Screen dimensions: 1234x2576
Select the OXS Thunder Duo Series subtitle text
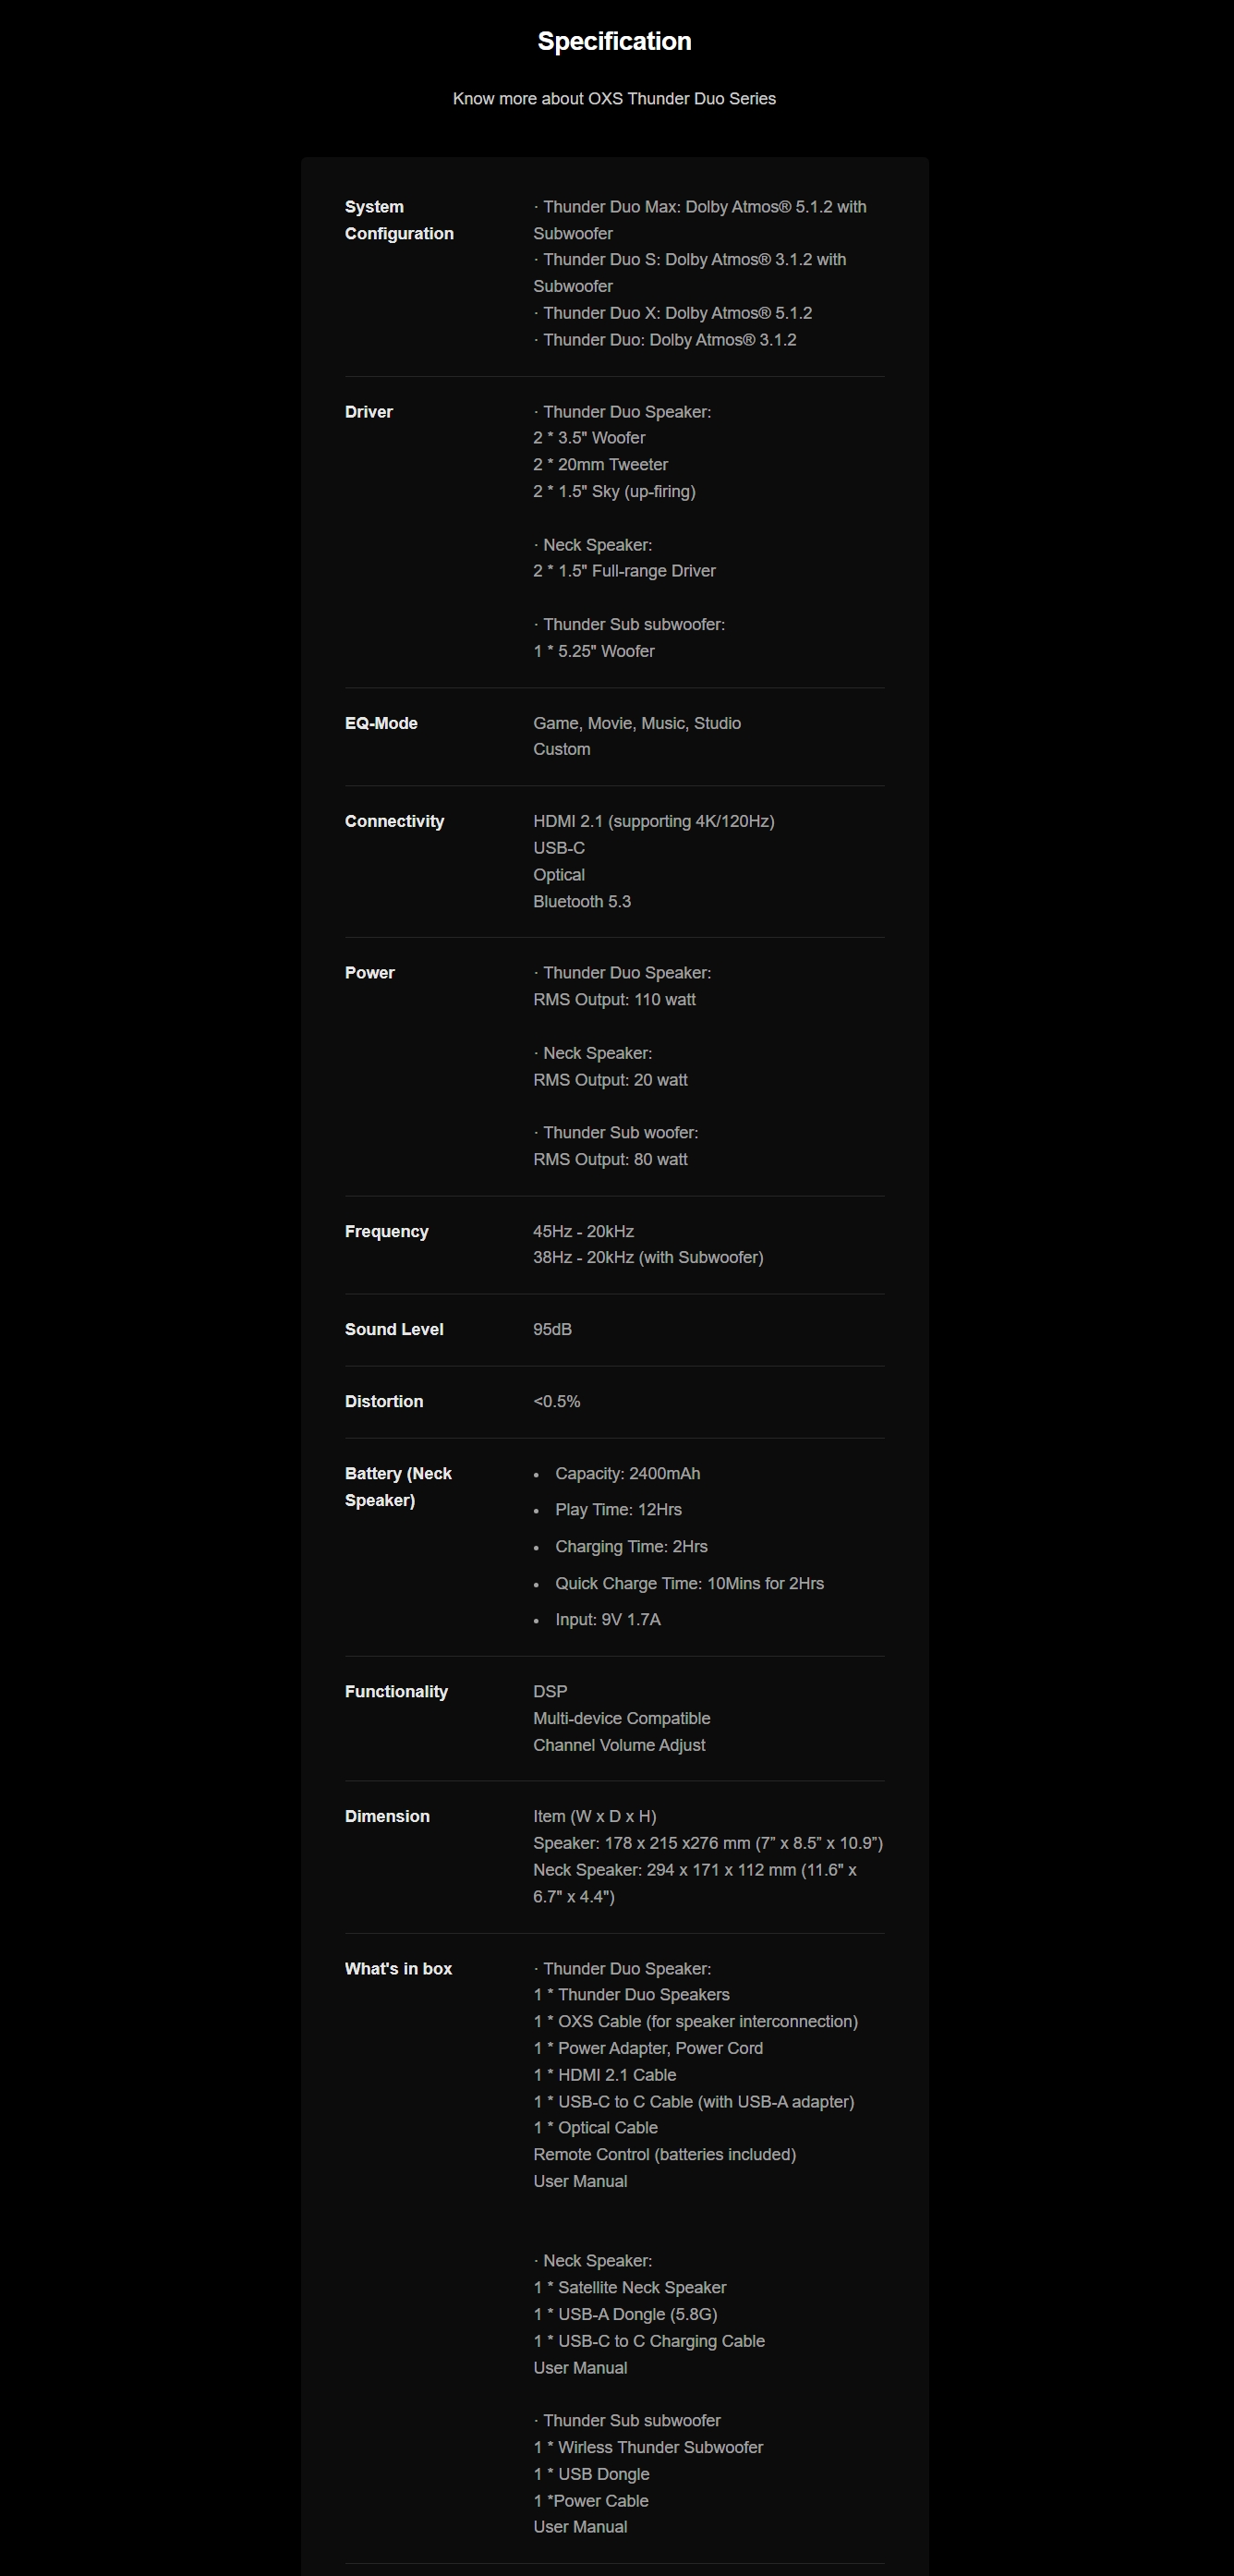pos(614,98)
